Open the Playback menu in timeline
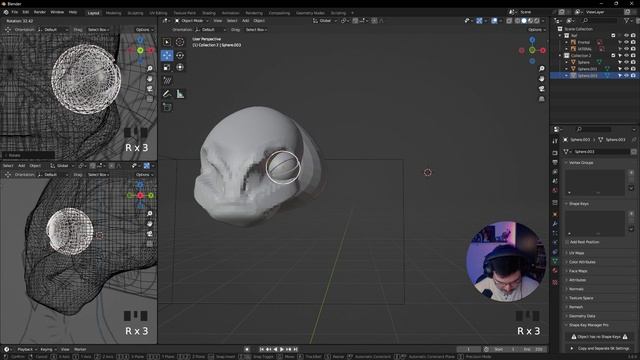Screen dimensions: 640x360 (x=27, y=349)
